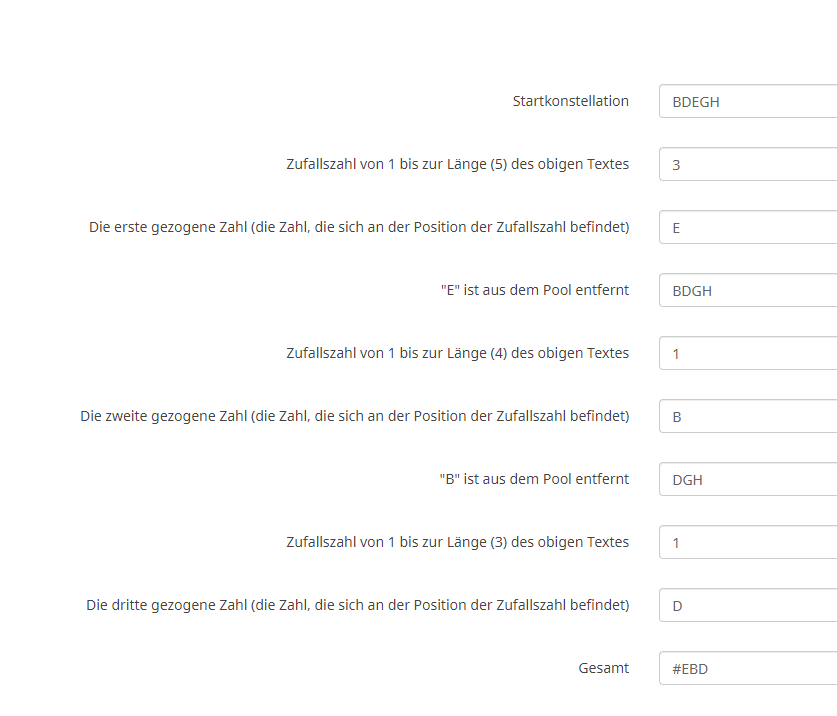This screenshot has width=837, height=716.
Task: Click the Startkonstellation label
Action: coord(570,101)
